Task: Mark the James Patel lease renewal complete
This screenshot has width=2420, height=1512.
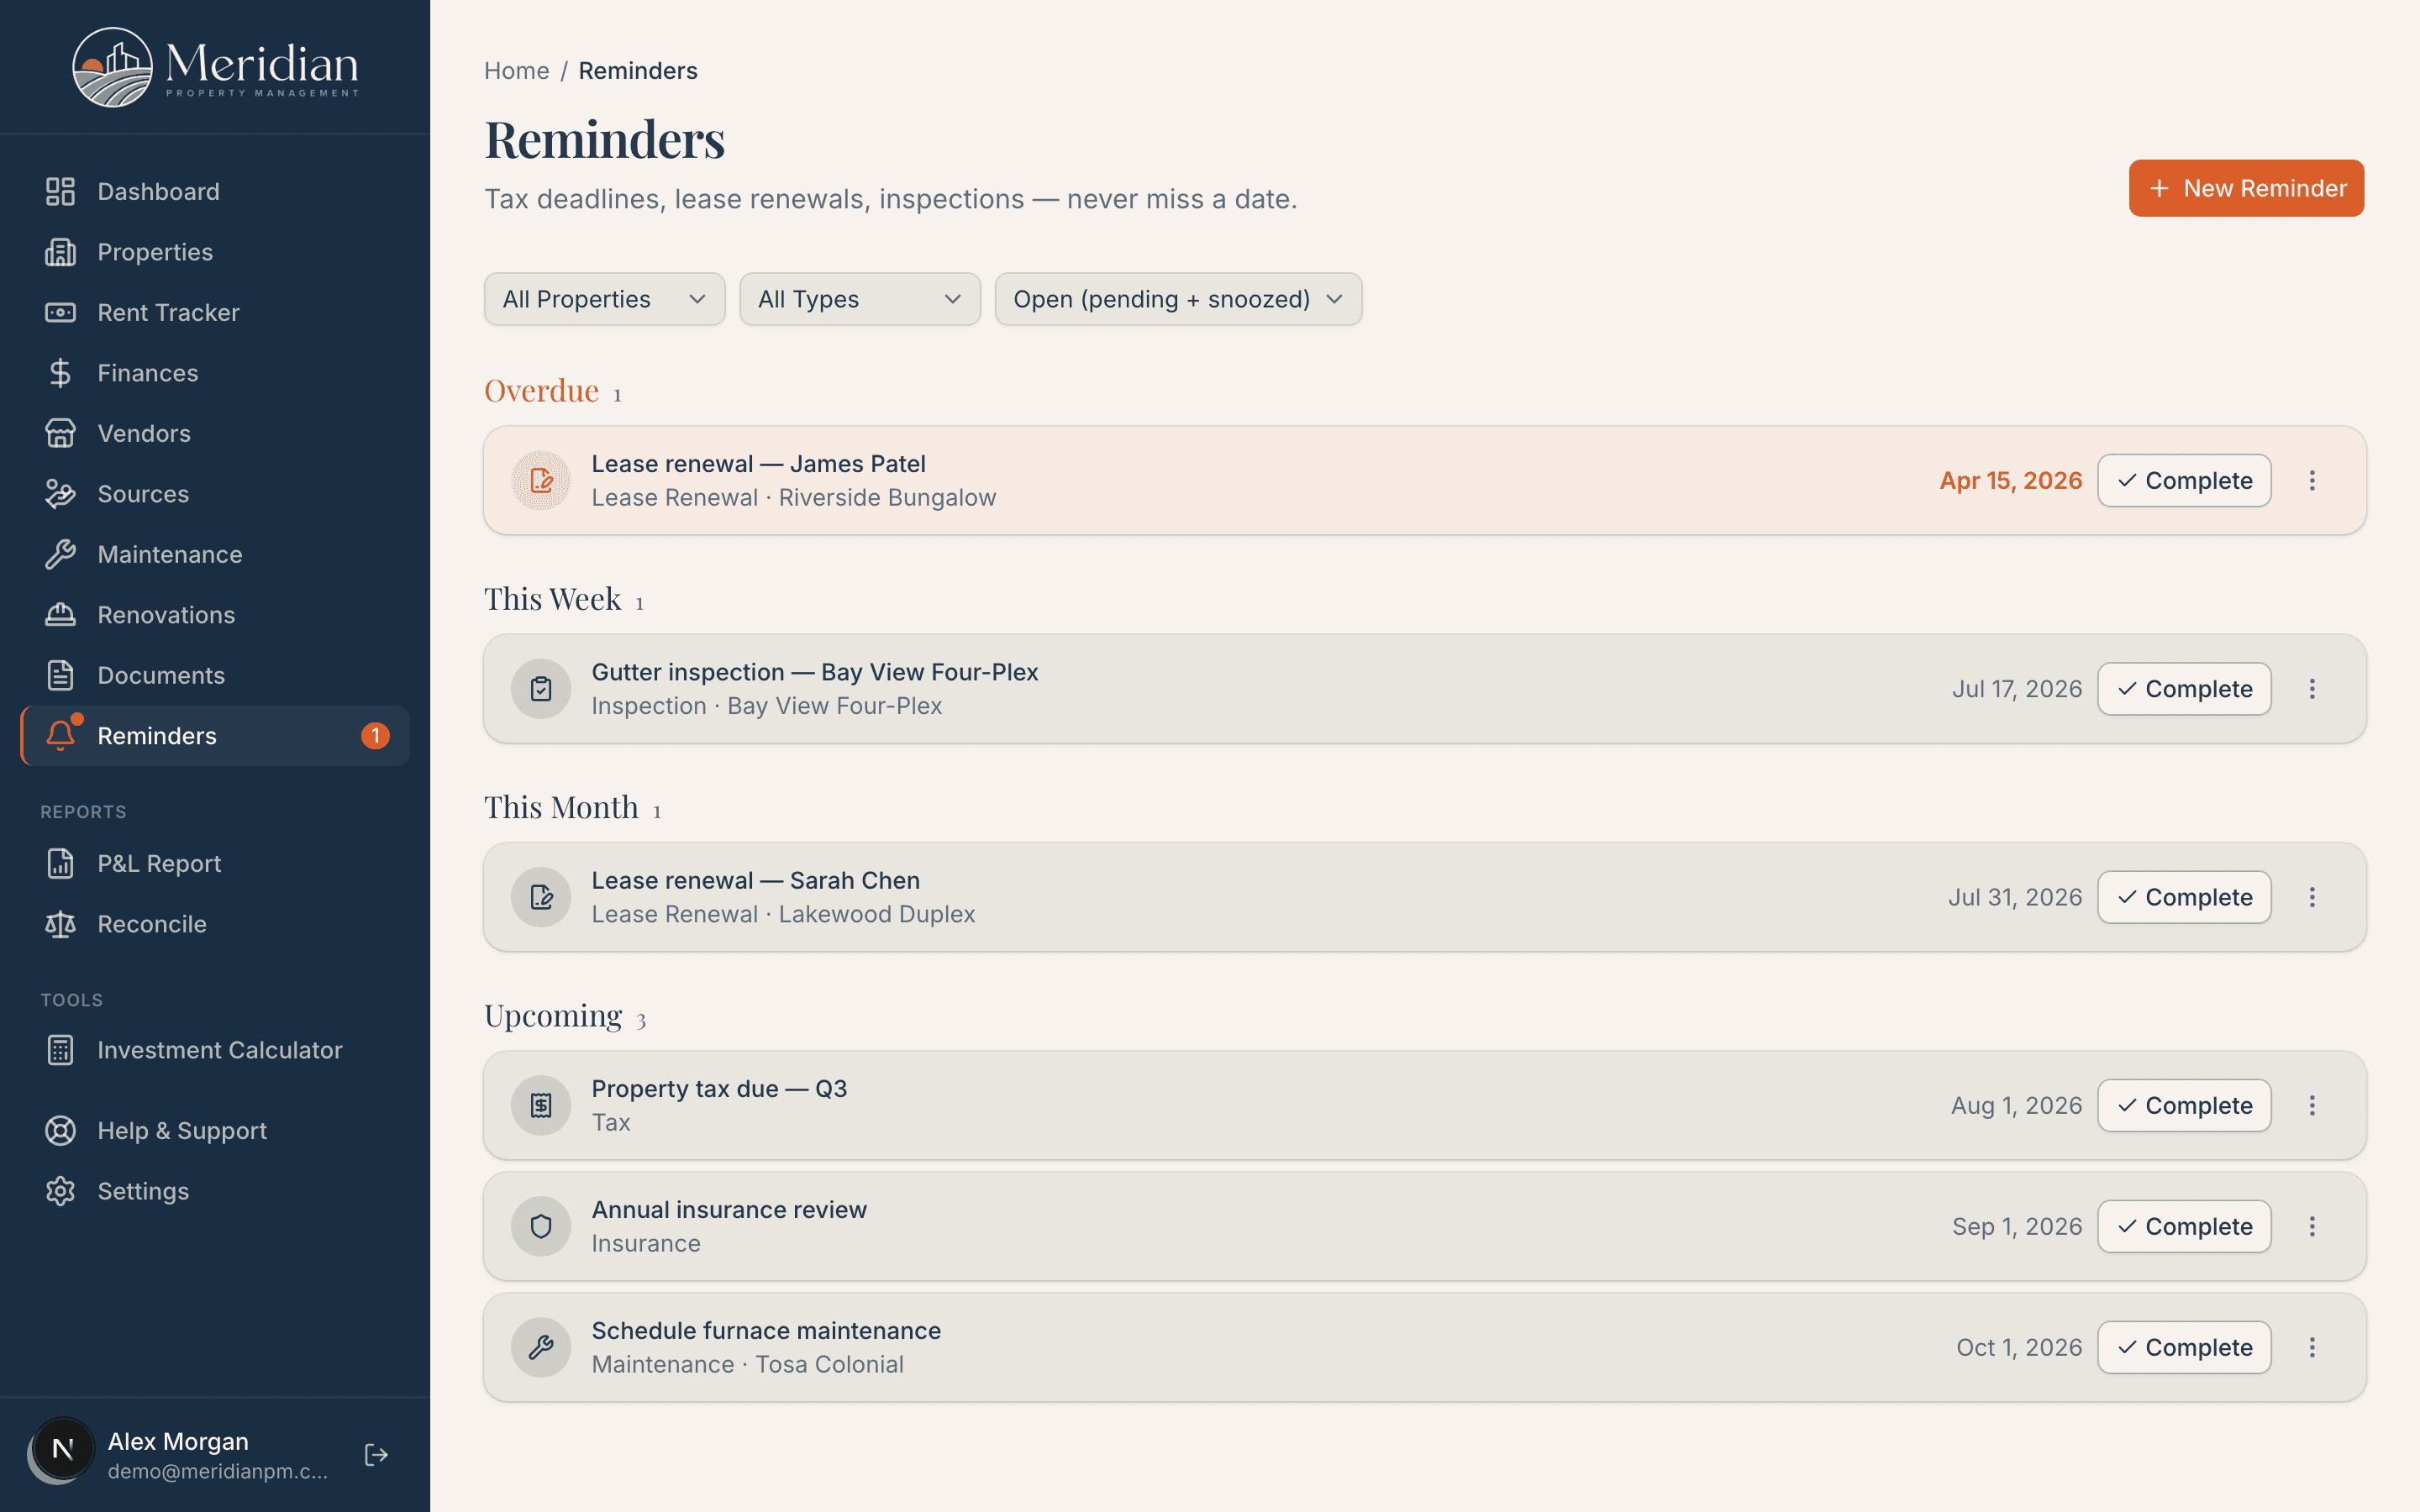Action: pos(2184,481)
